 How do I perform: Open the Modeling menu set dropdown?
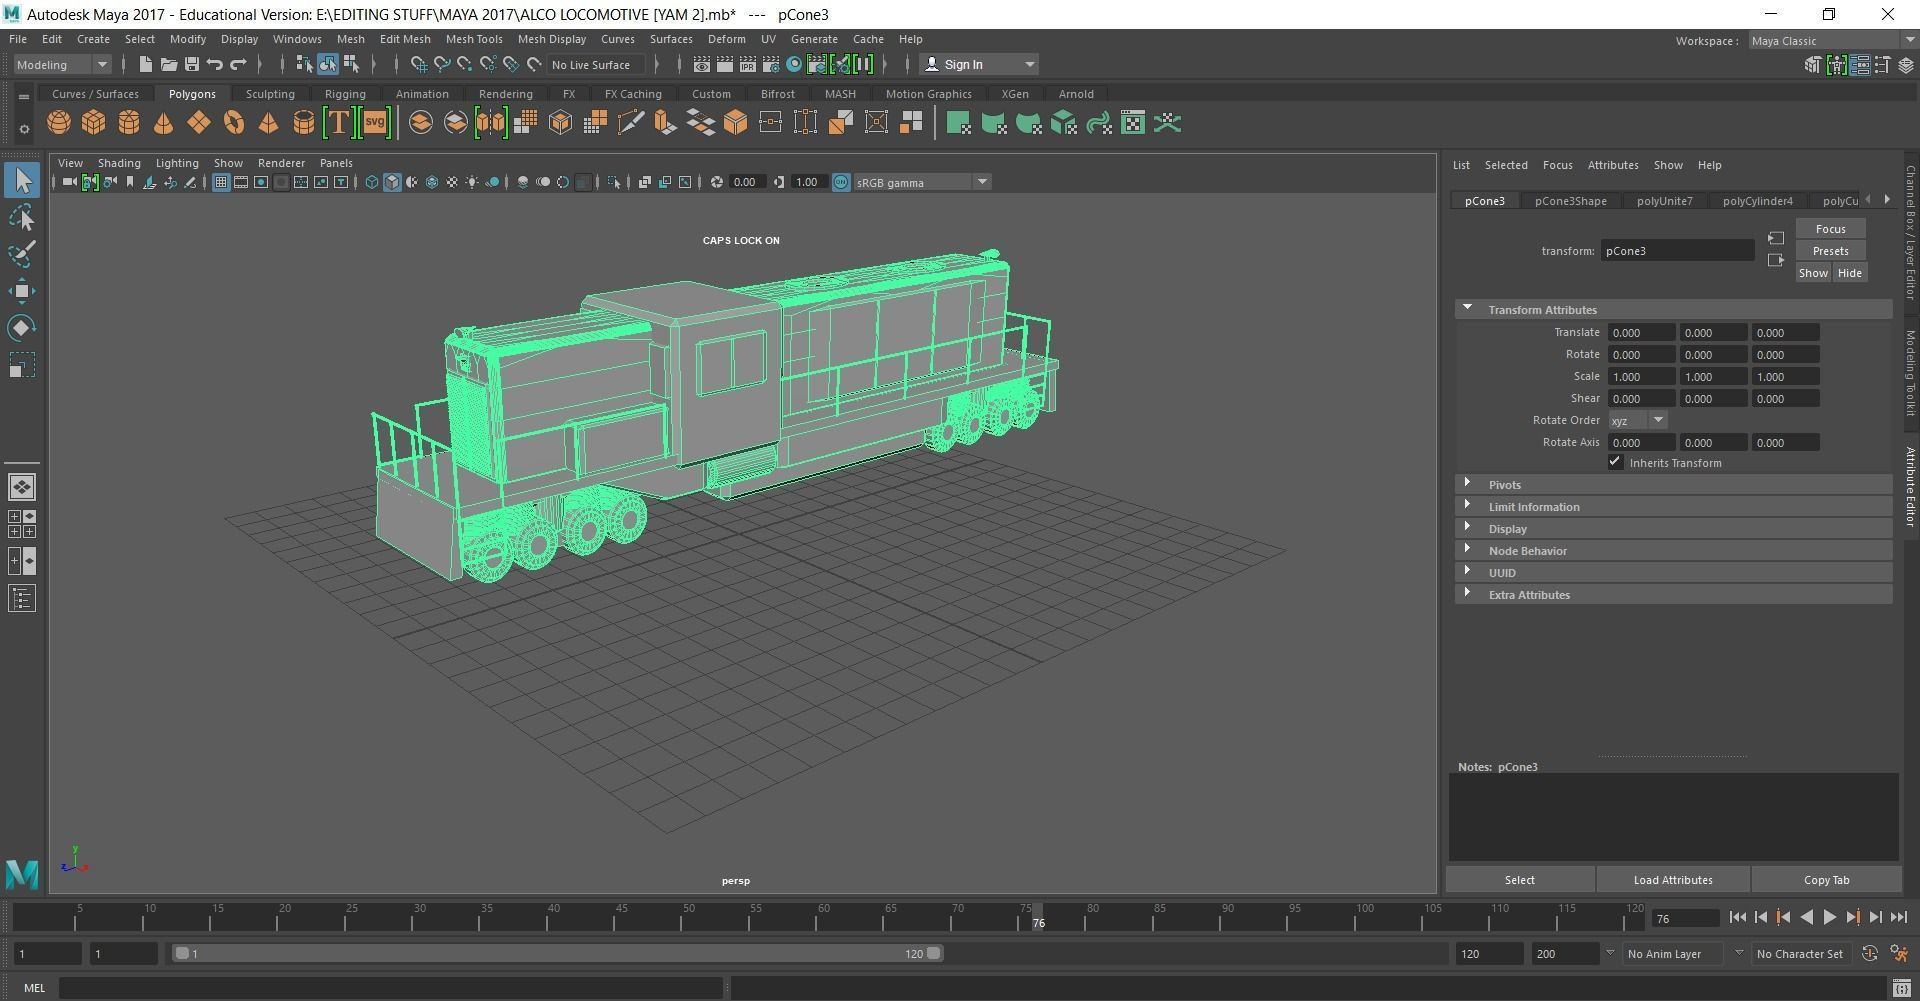point(62,64)
